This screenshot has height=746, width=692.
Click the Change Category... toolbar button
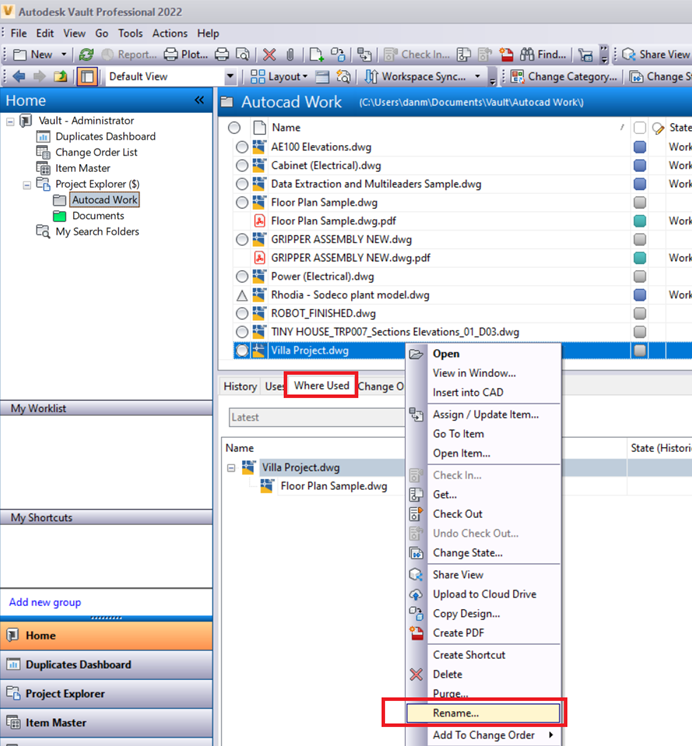564,77
